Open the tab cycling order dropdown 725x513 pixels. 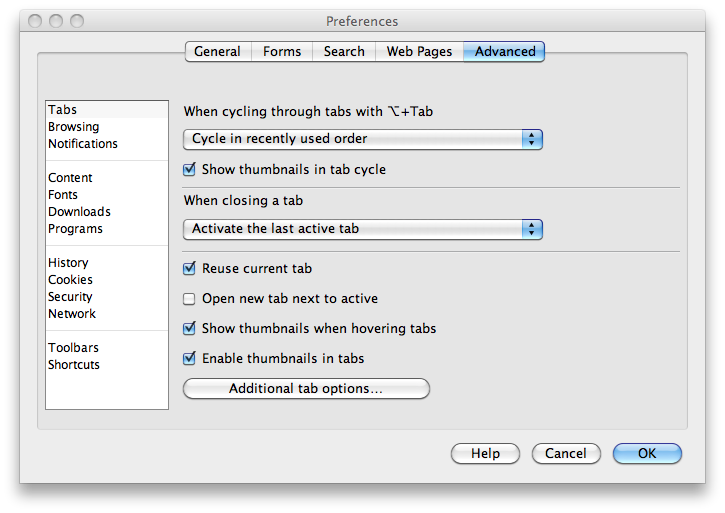[363, 139]
